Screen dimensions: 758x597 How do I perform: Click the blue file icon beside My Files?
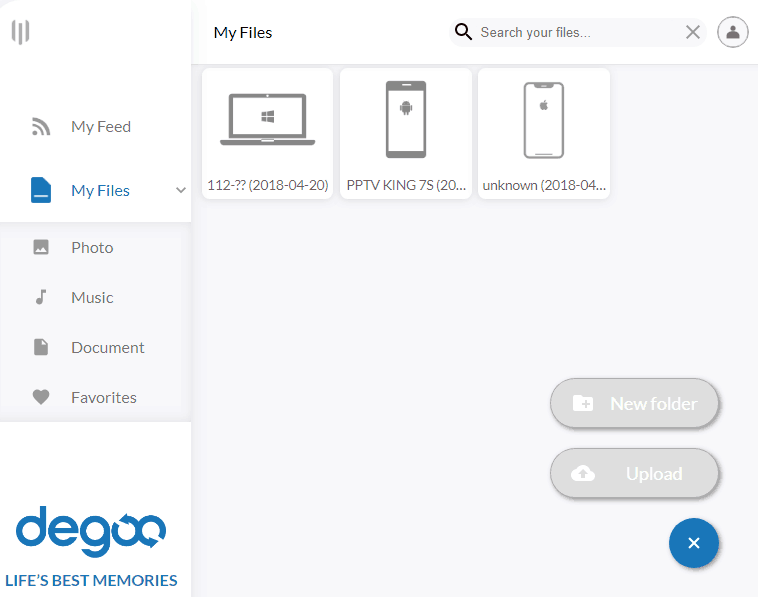tap(41, 190)
